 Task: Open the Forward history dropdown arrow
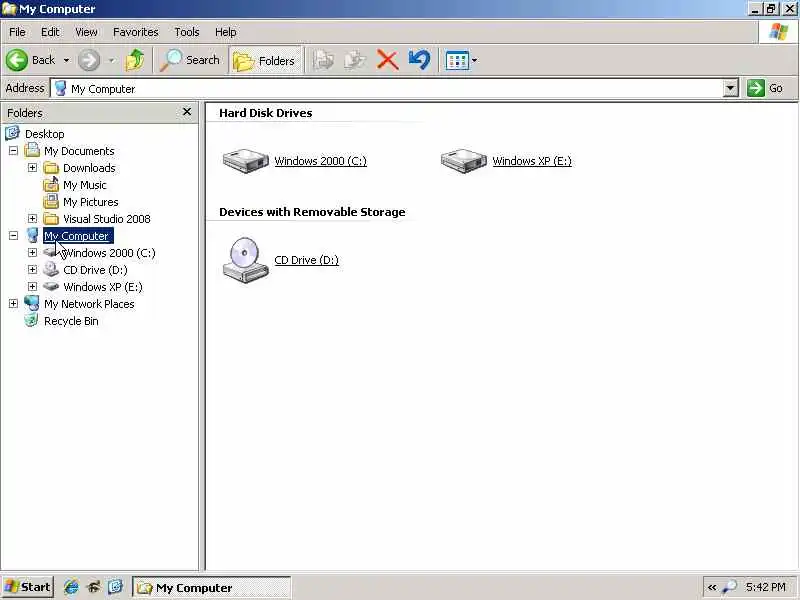111,60
